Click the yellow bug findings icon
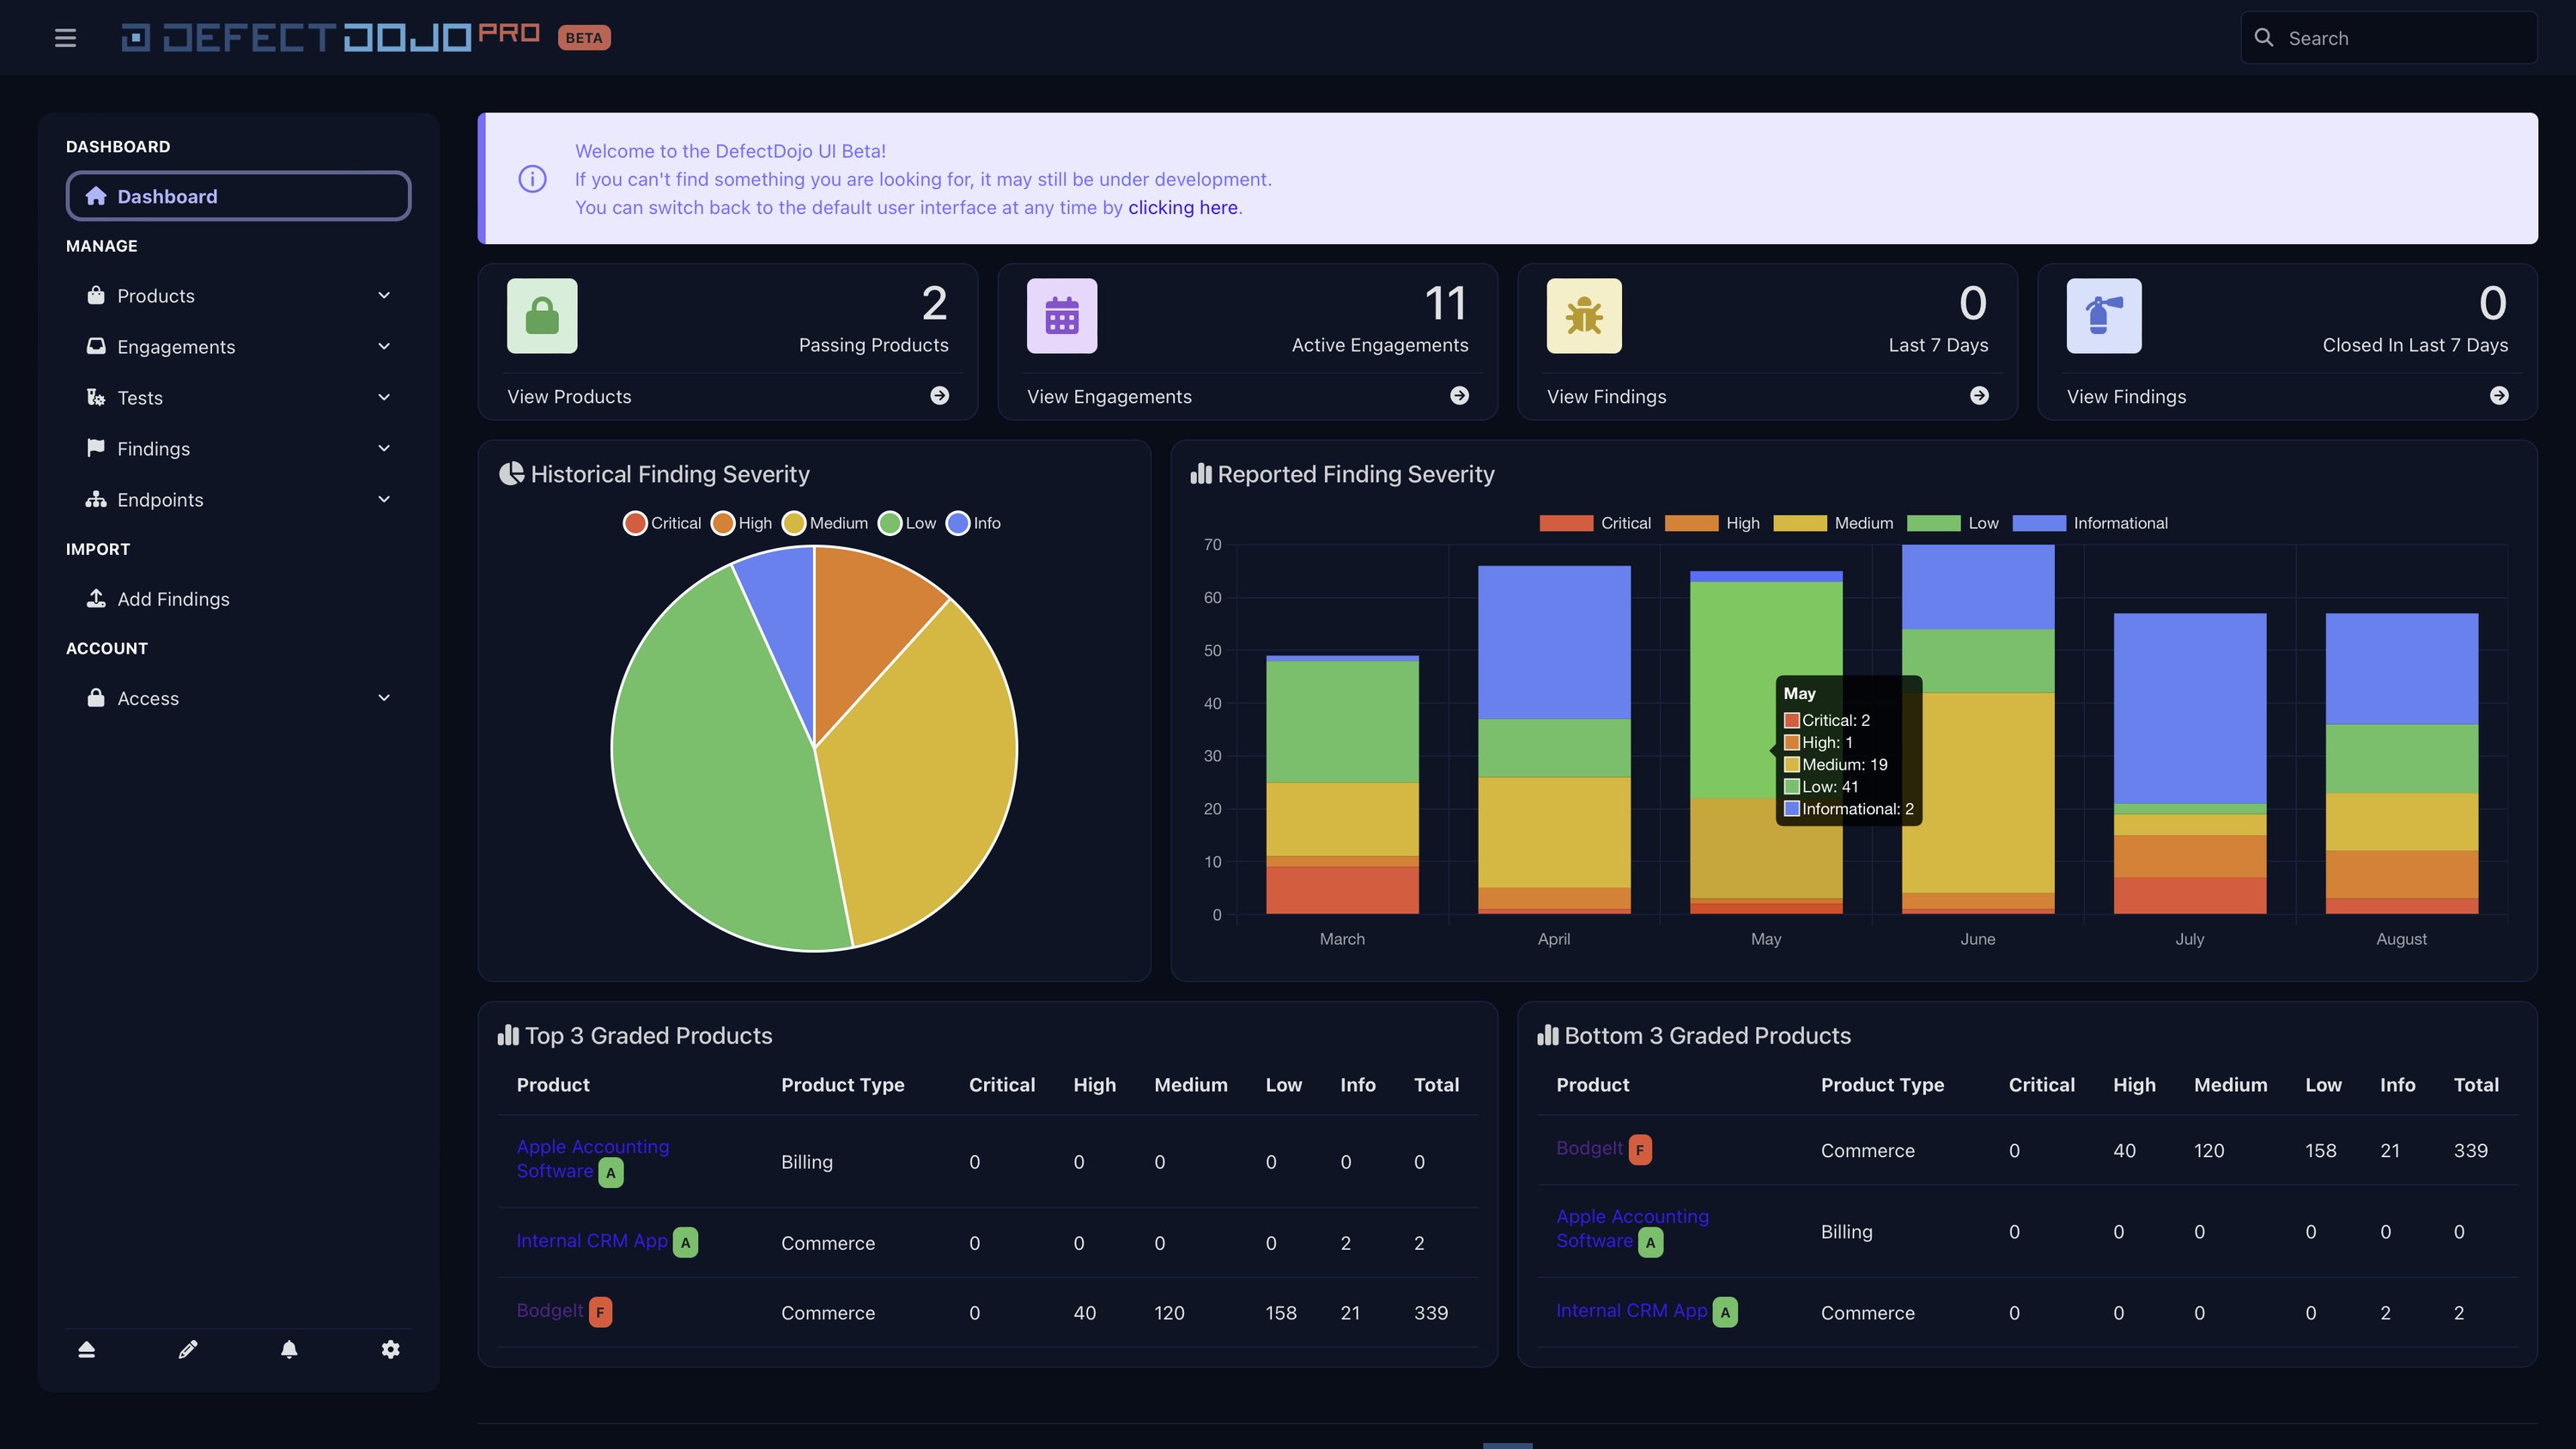The height and width of the screenshot is (1449, 2576). pos(1584,316)
